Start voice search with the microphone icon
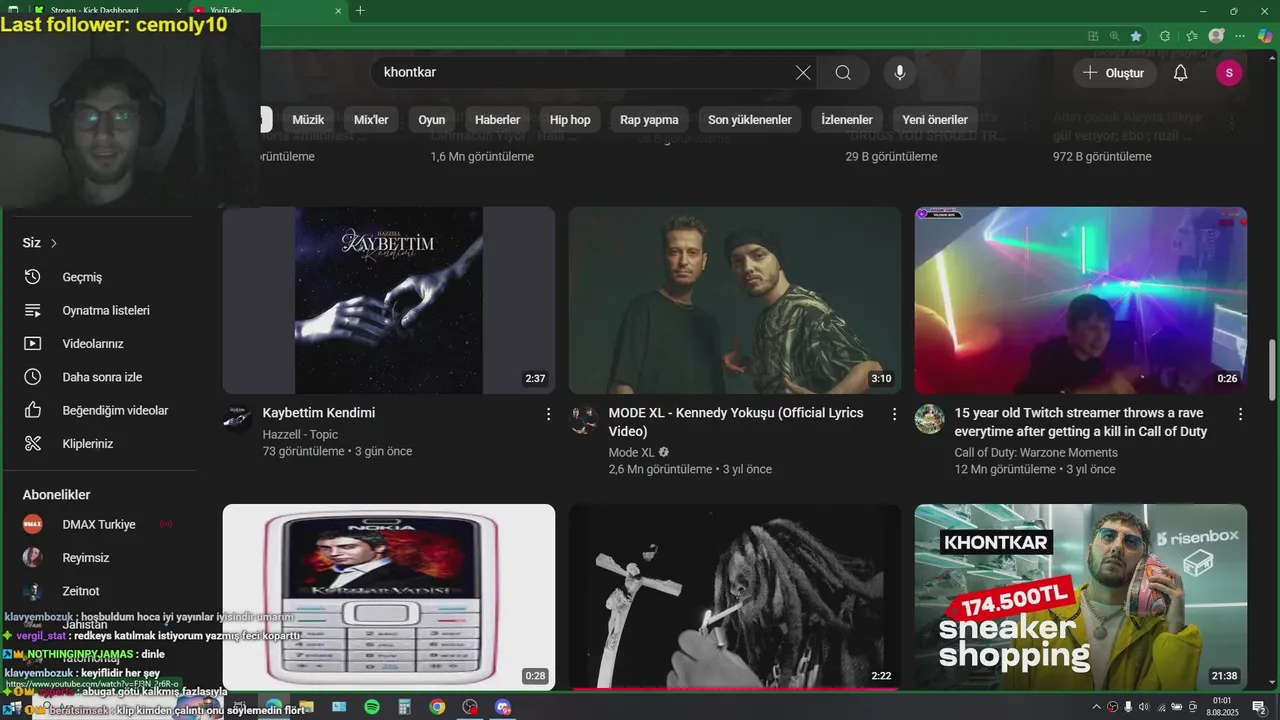 tap(899, 73)
